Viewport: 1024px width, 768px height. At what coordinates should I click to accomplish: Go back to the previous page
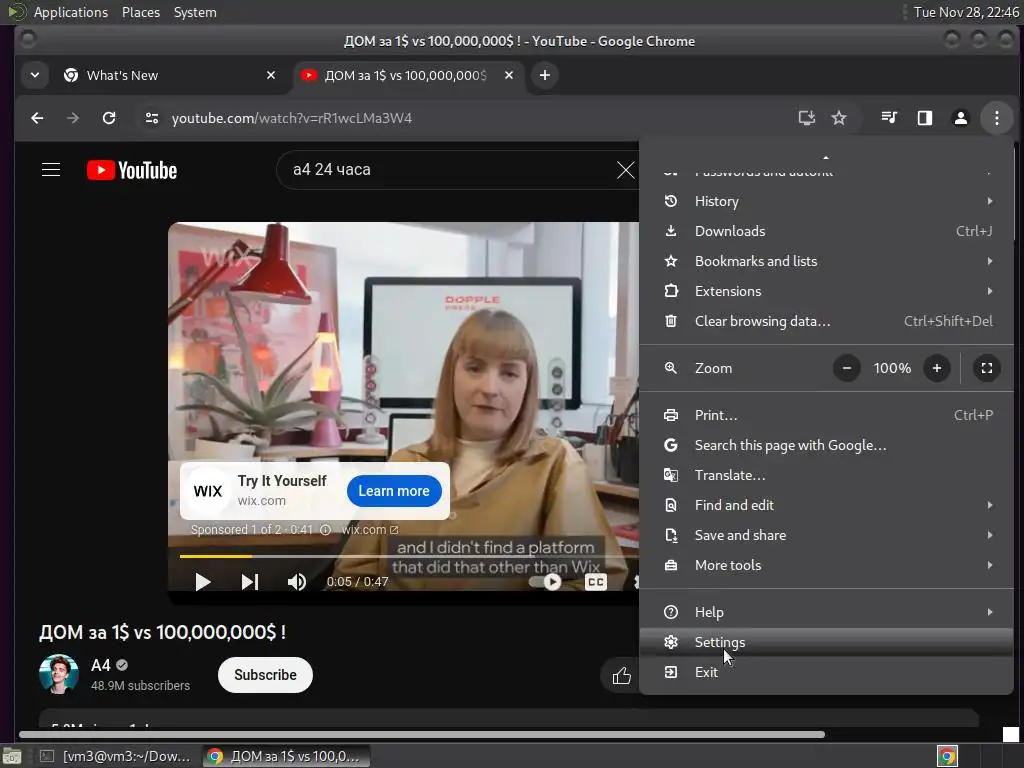(x=37, y=118)
